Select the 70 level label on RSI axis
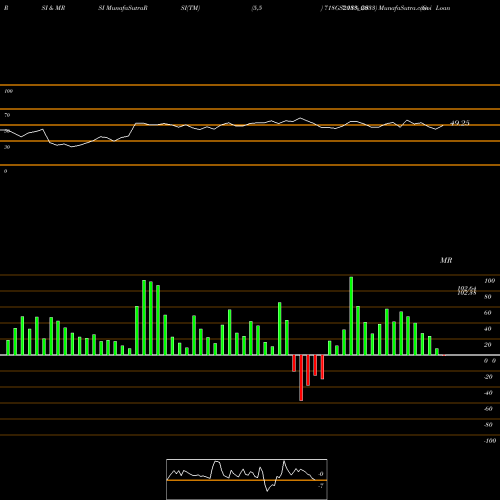 pyautogui.click(x=7, y=115)
